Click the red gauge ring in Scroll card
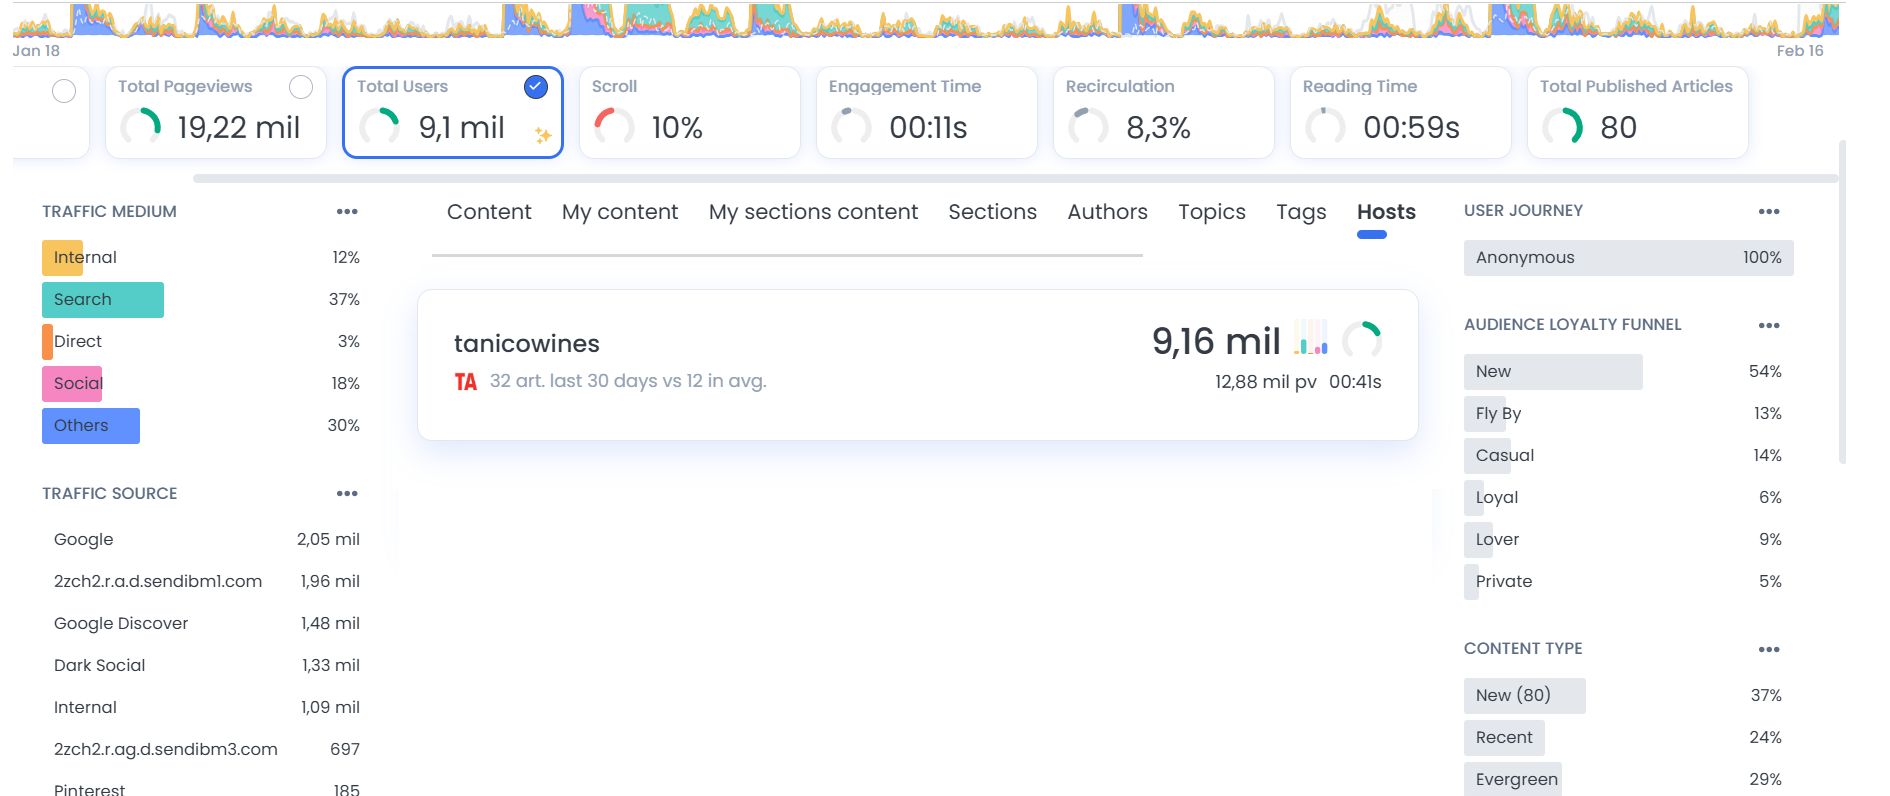Viewport: 1890px width, 796px height. 614,127
